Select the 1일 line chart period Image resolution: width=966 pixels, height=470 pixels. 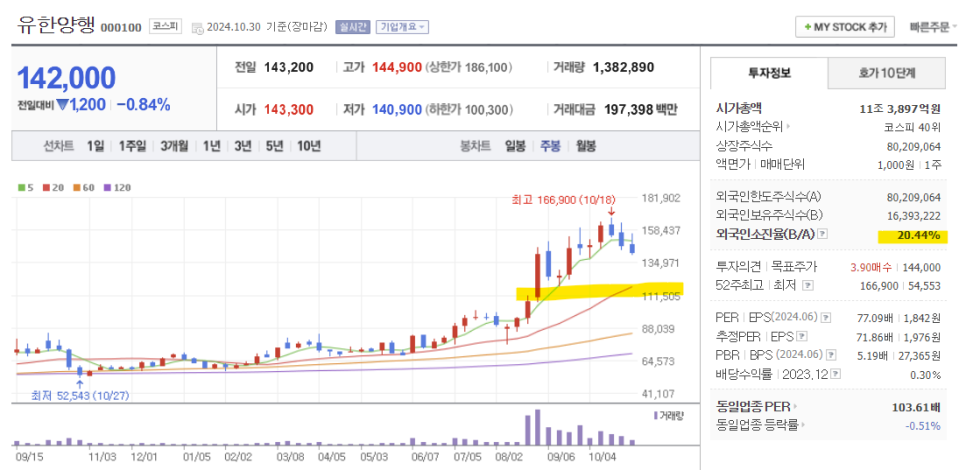click(x=95, y=146)
